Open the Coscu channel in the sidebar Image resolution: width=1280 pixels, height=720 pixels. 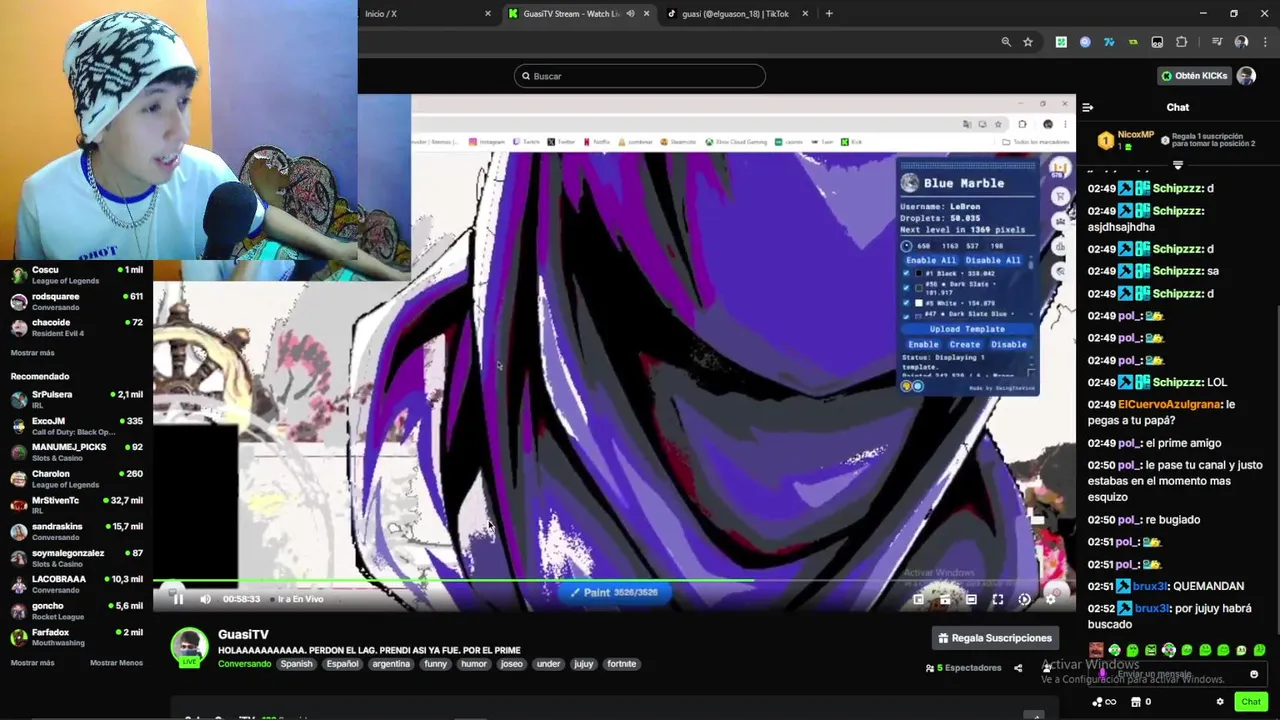coord(75,273)
